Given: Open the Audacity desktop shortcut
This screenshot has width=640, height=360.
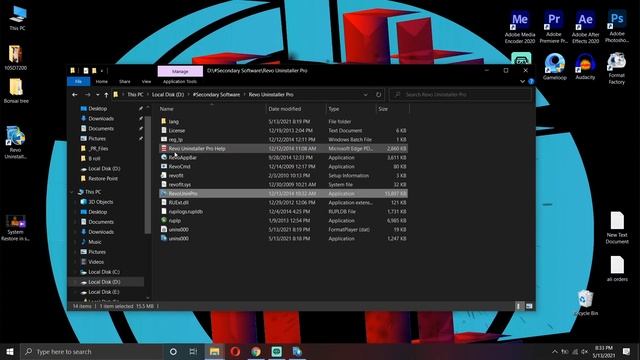Looking at the screenshot, I should tap(585, 67).
